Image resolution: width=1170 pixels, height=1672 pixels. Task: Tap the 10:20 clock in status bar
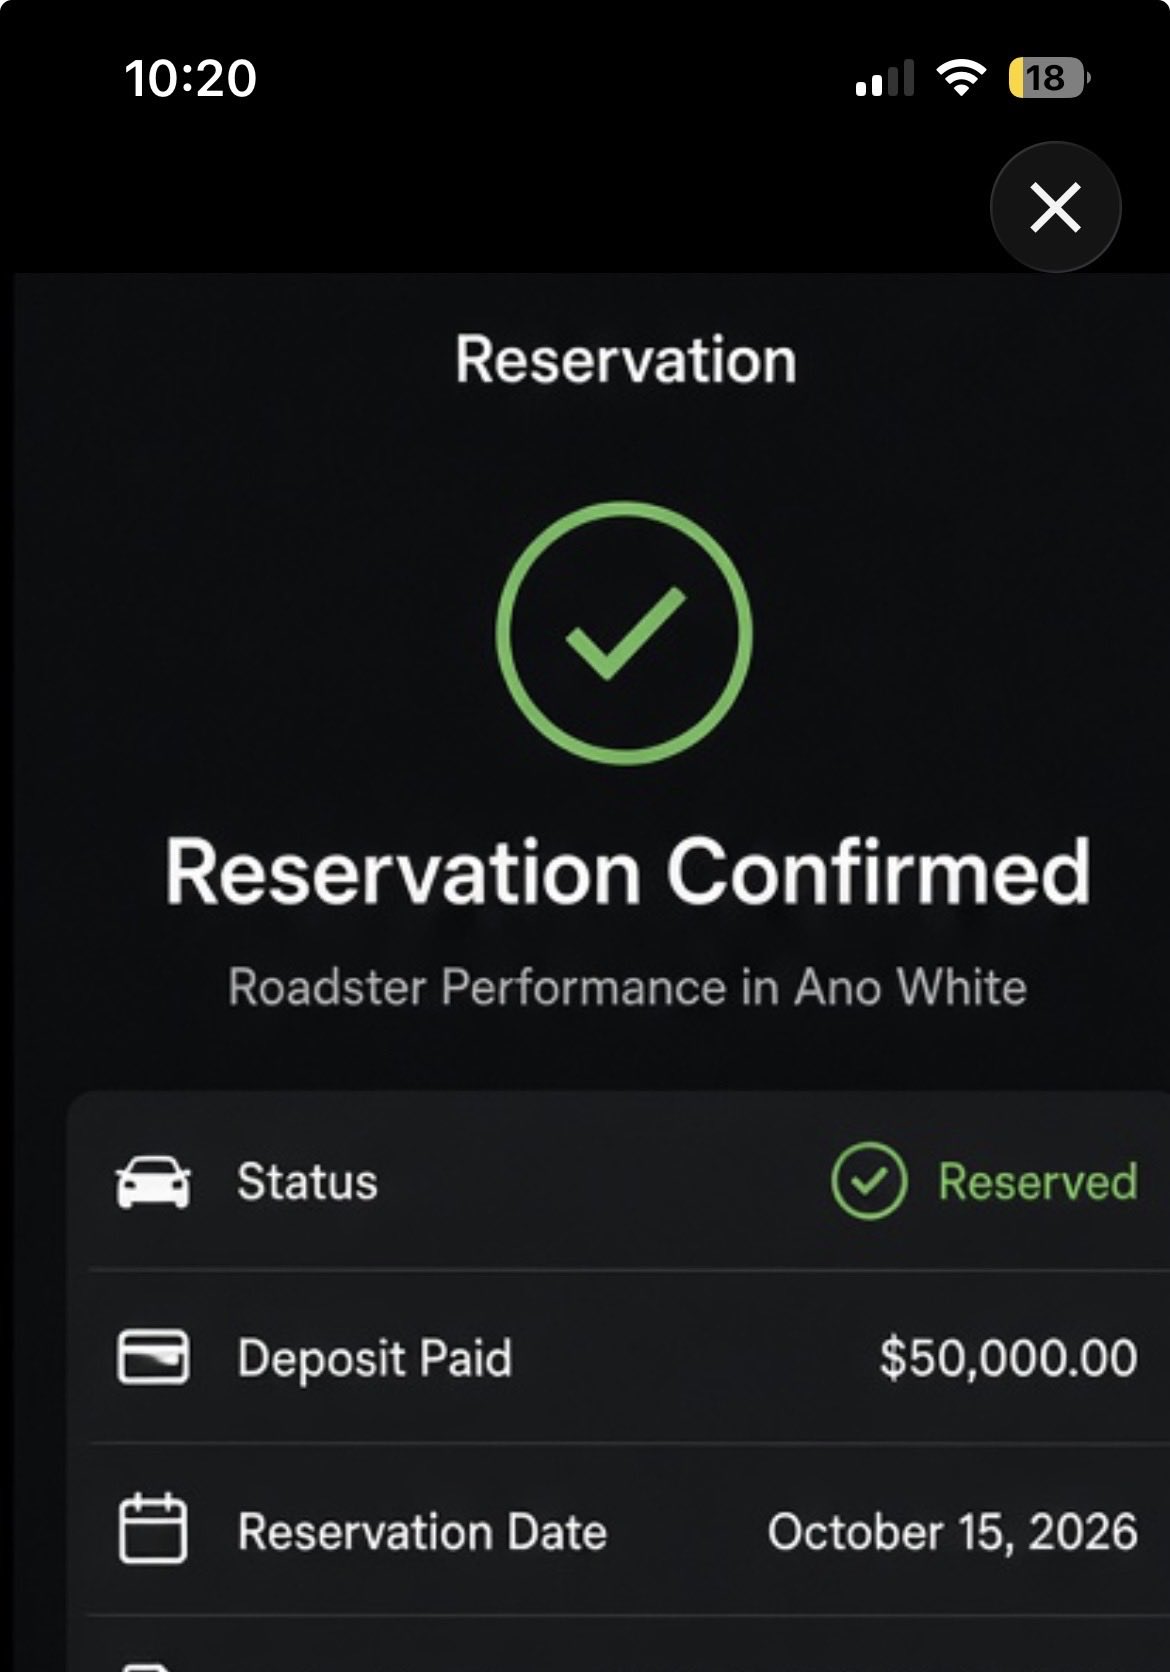[190, 78]
